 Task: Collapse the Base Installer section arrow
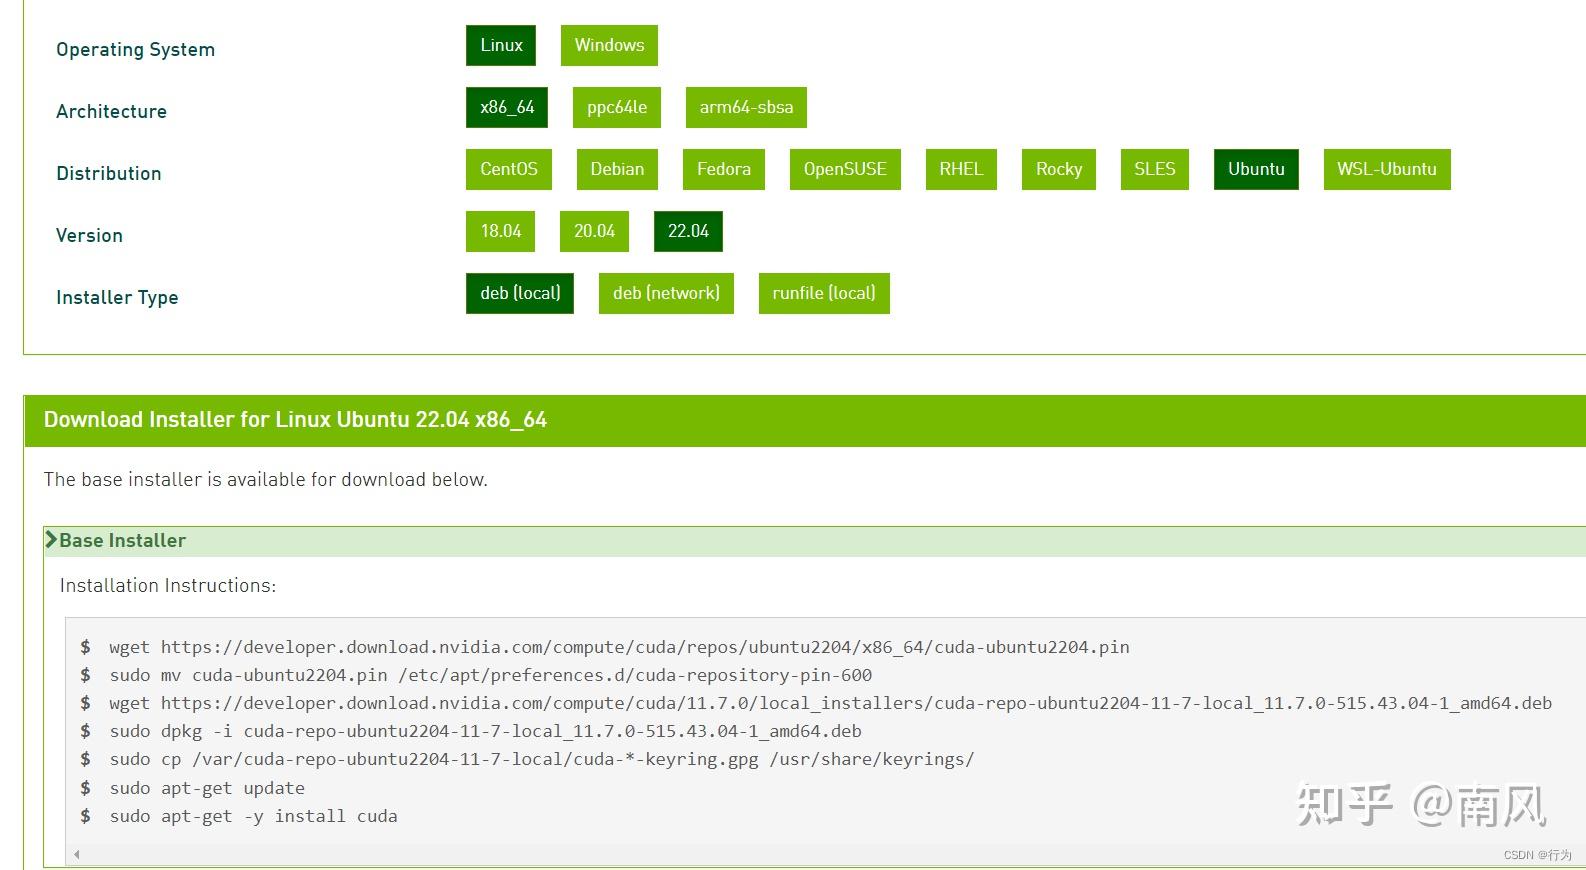[x=51, y=540]
